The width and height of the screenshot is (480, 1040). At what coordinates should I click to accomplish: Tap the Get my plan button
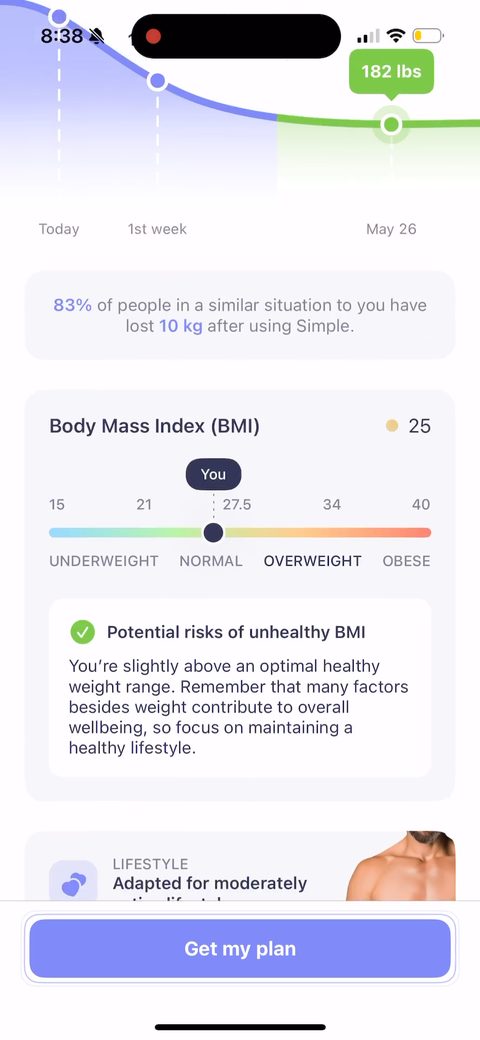(240, 948)
